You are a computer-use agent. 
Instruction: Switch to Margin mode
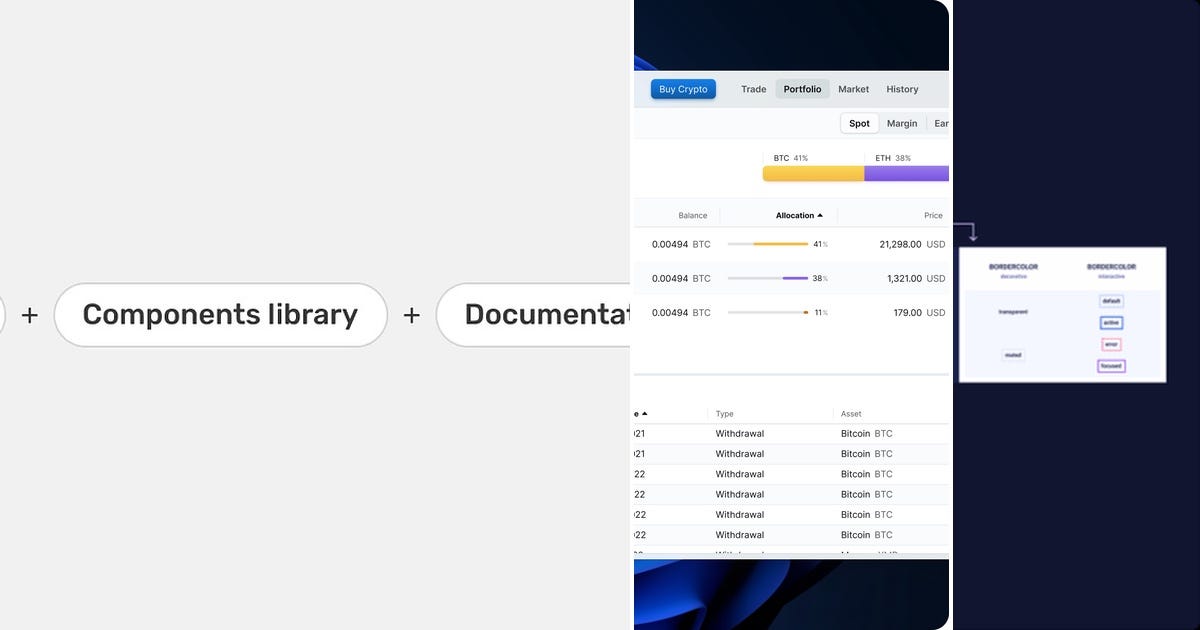(902, 123)
